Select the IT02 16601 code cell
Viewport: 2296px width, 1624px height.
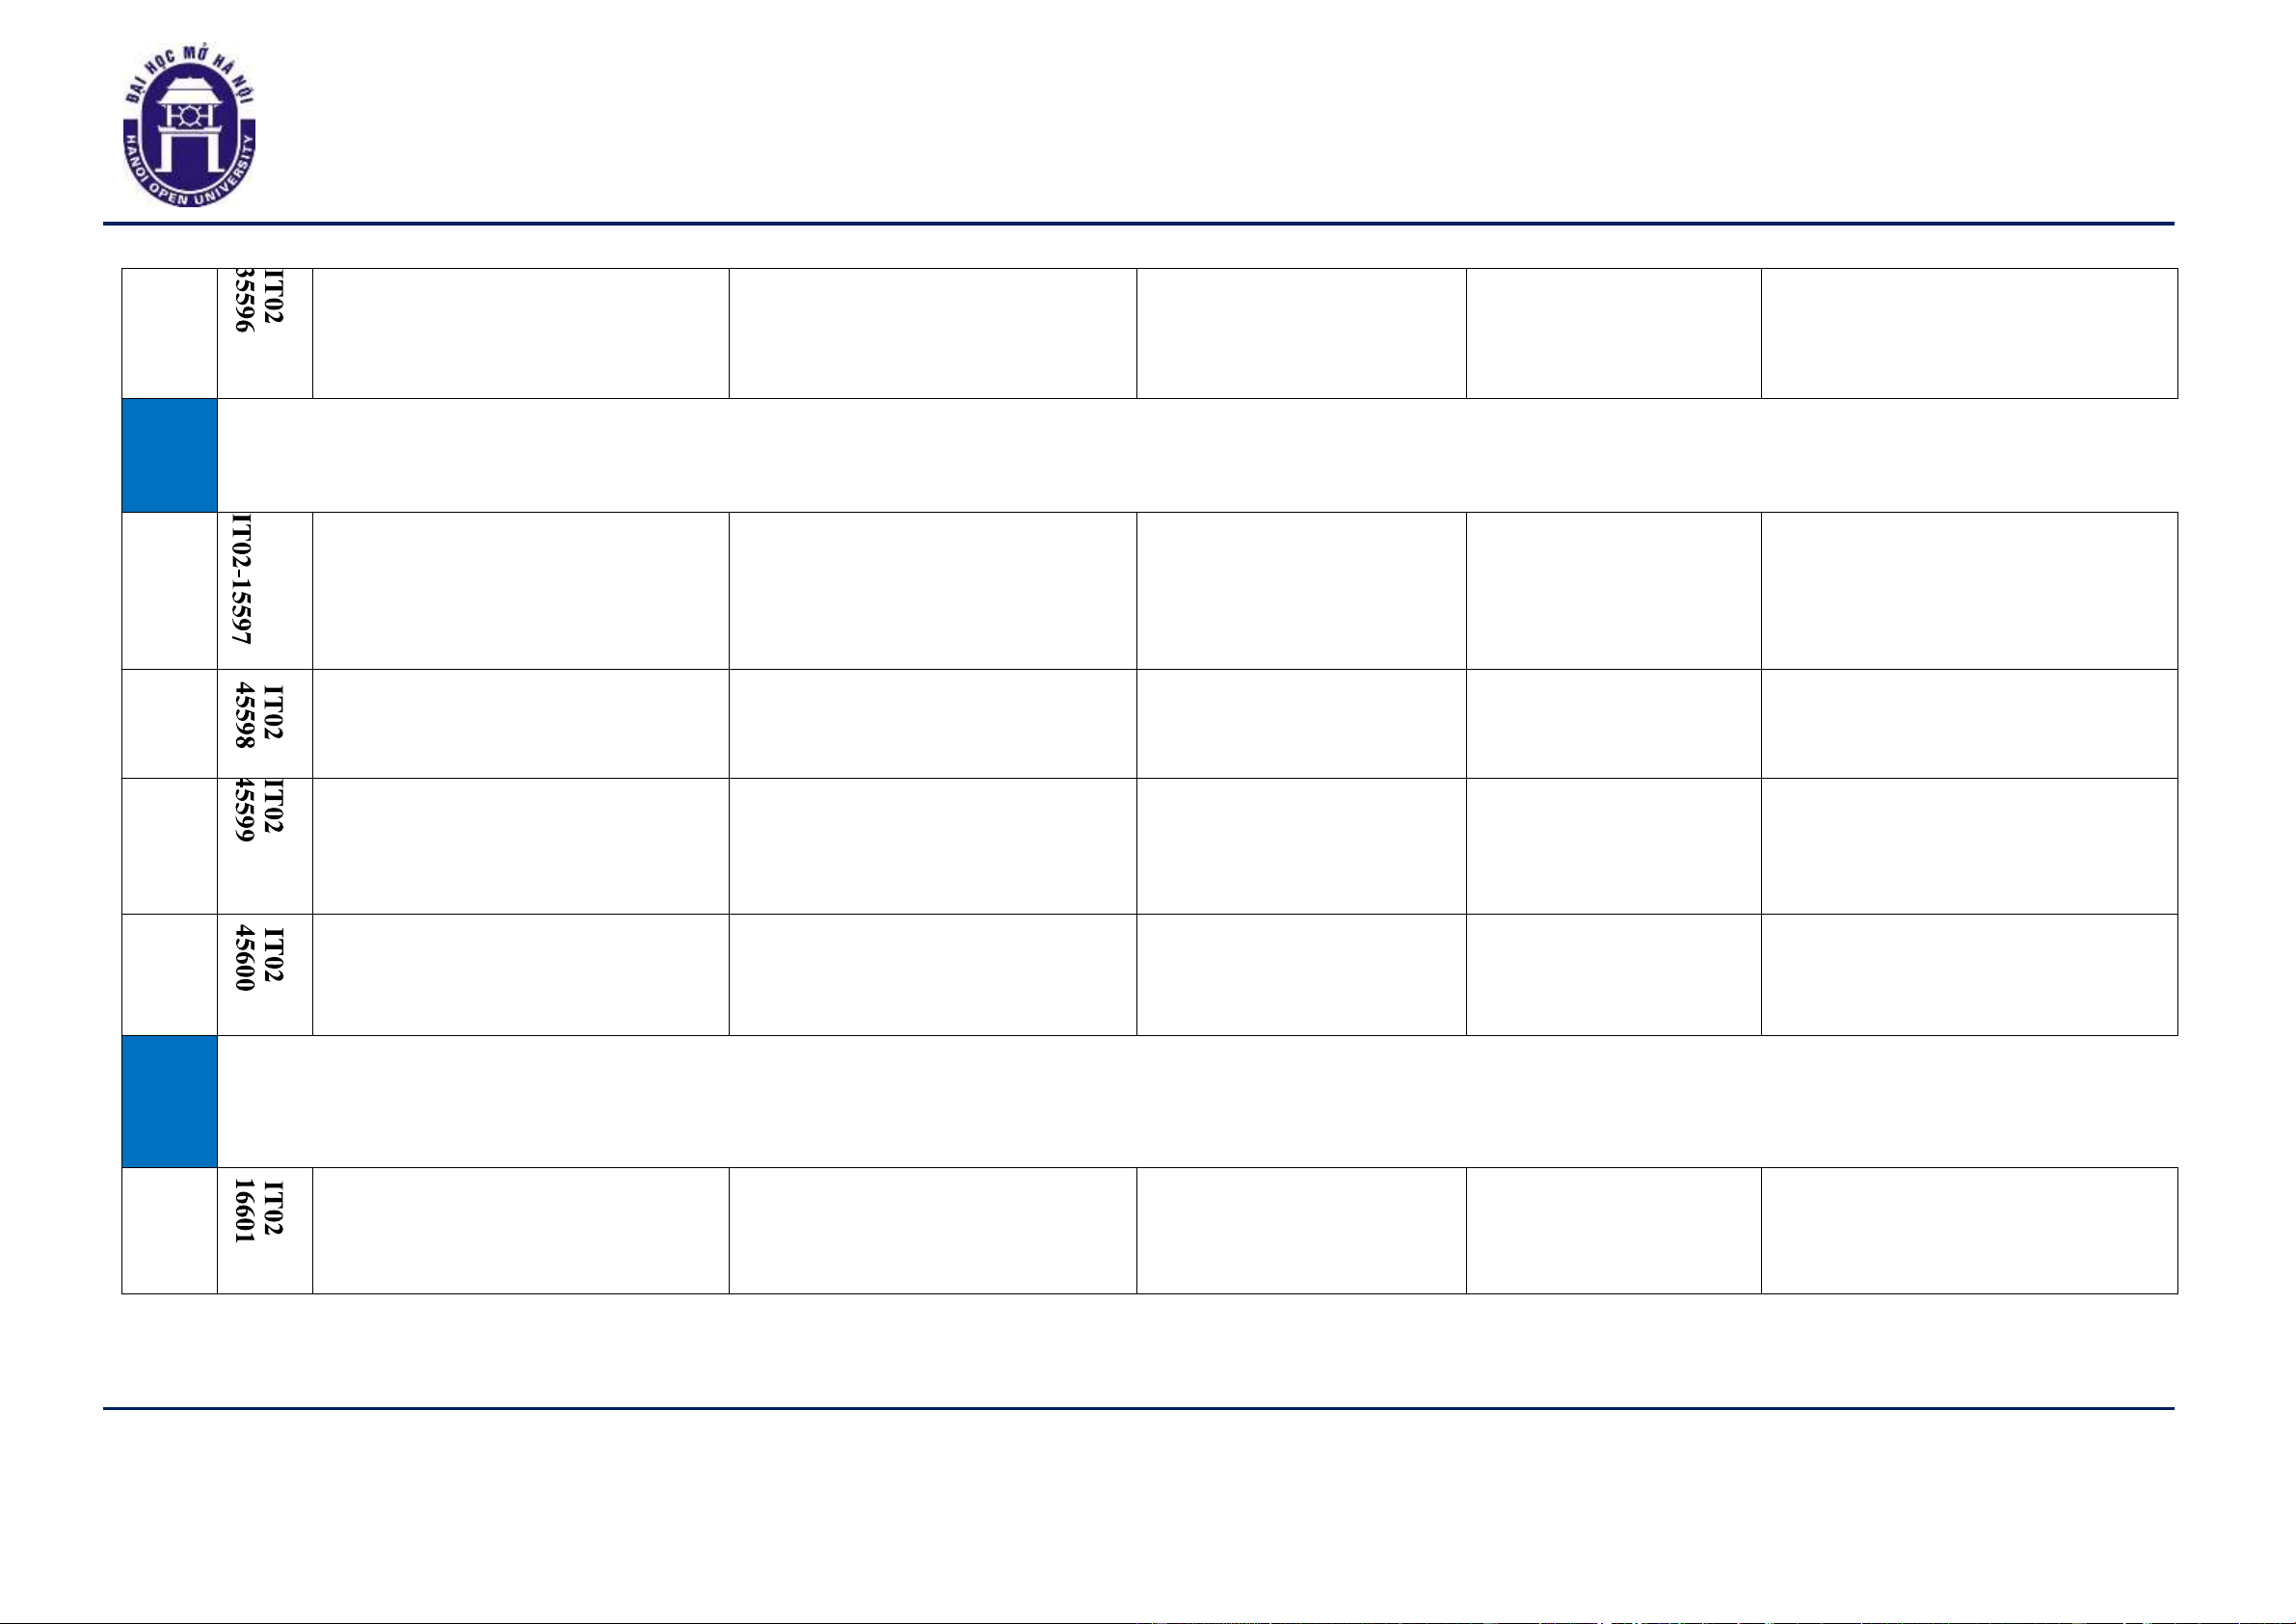(x=264, y=1229)
